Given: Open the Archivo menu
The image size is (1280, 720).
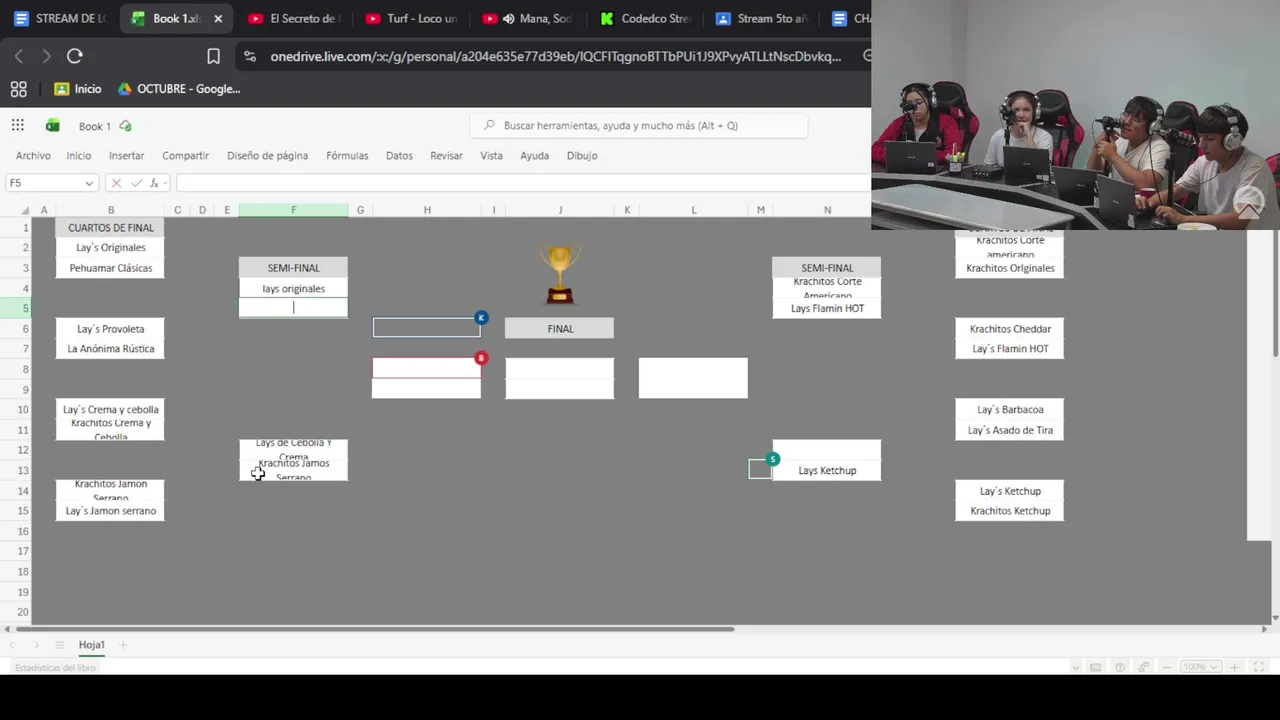Looking at the screenshot, I should [33, 155].
